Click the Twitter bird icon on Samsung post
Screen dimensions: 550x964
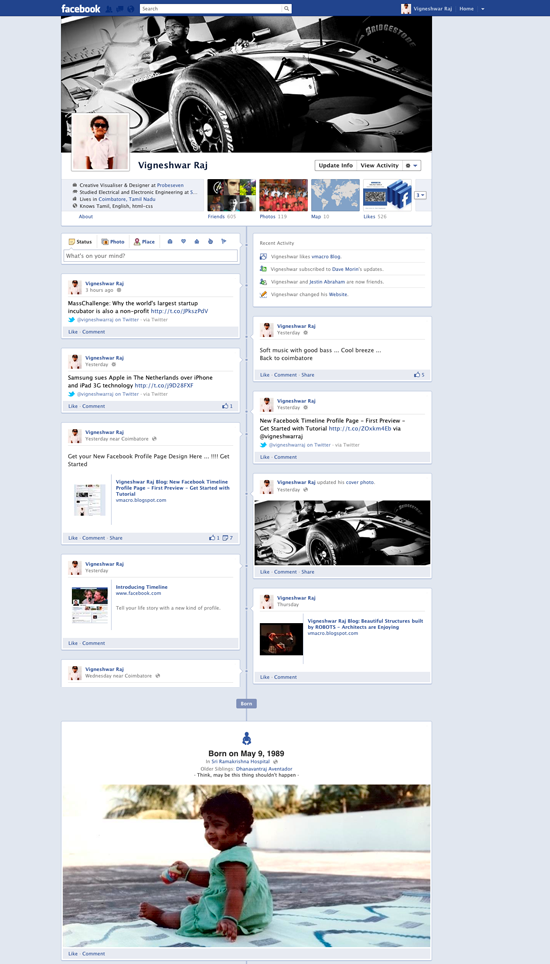pos(71,394)
